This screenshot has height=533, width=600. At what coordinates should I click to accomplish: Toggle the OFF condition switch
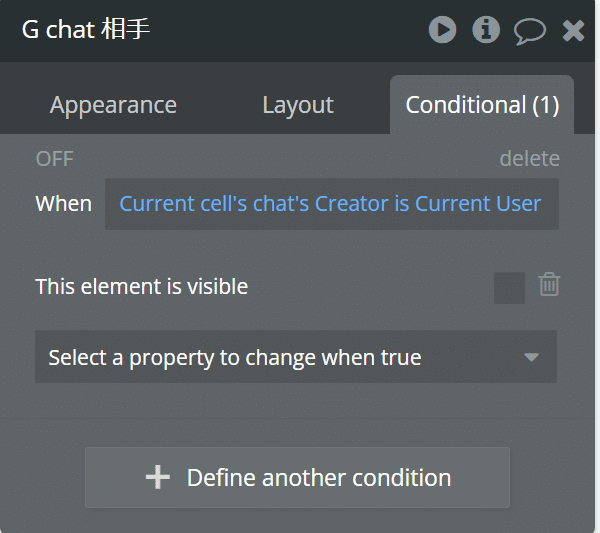(x=54, y=159)
